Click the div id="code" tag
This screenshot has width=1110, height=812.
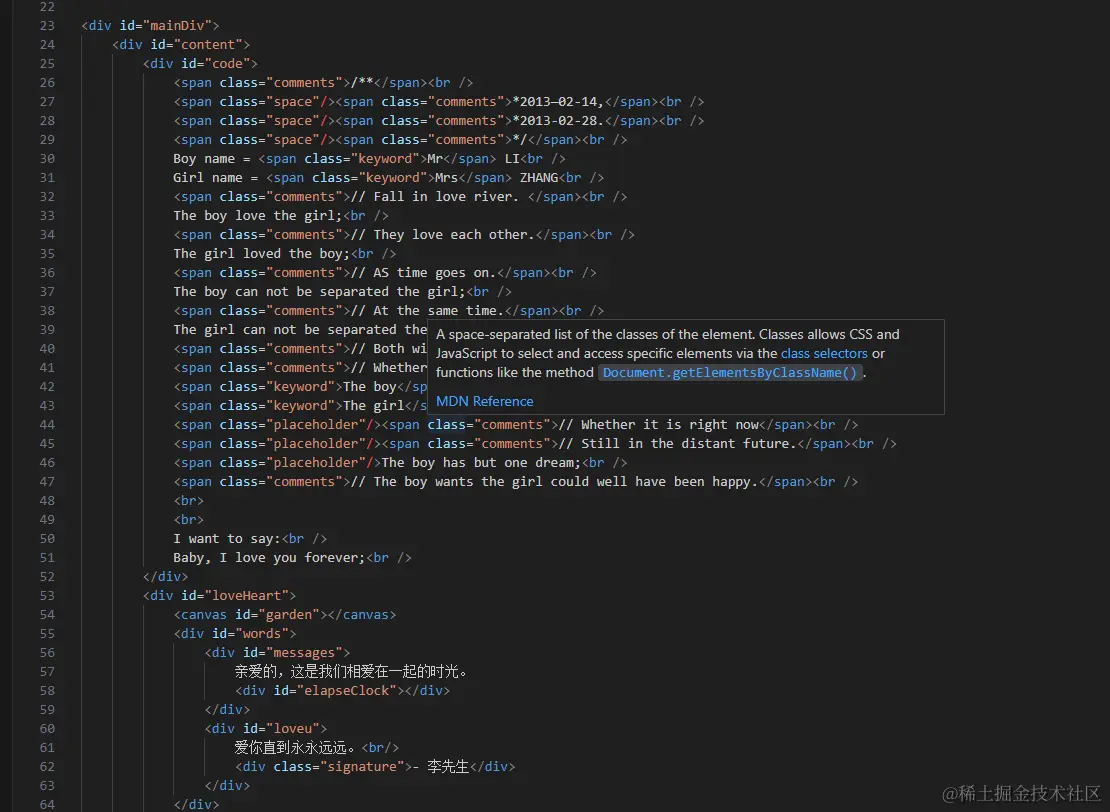[x=200, y=64]
